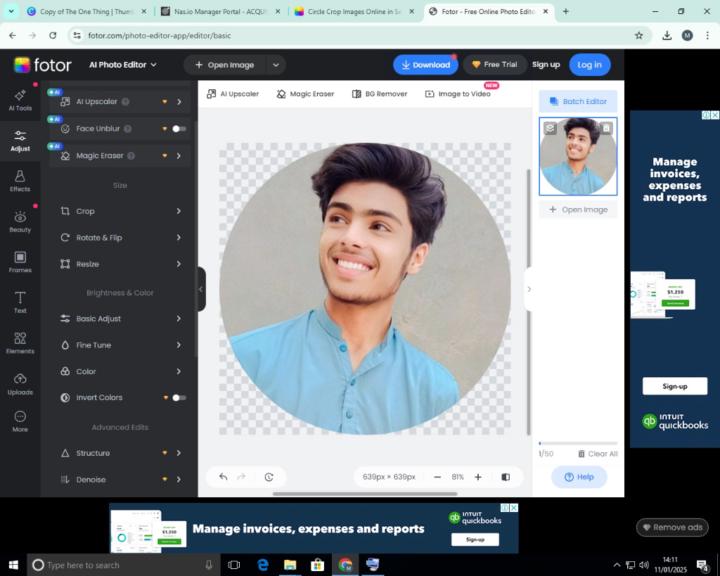Click the Windows Start button
The width and height of the screenshot is (720, 576).
[13, 565]
